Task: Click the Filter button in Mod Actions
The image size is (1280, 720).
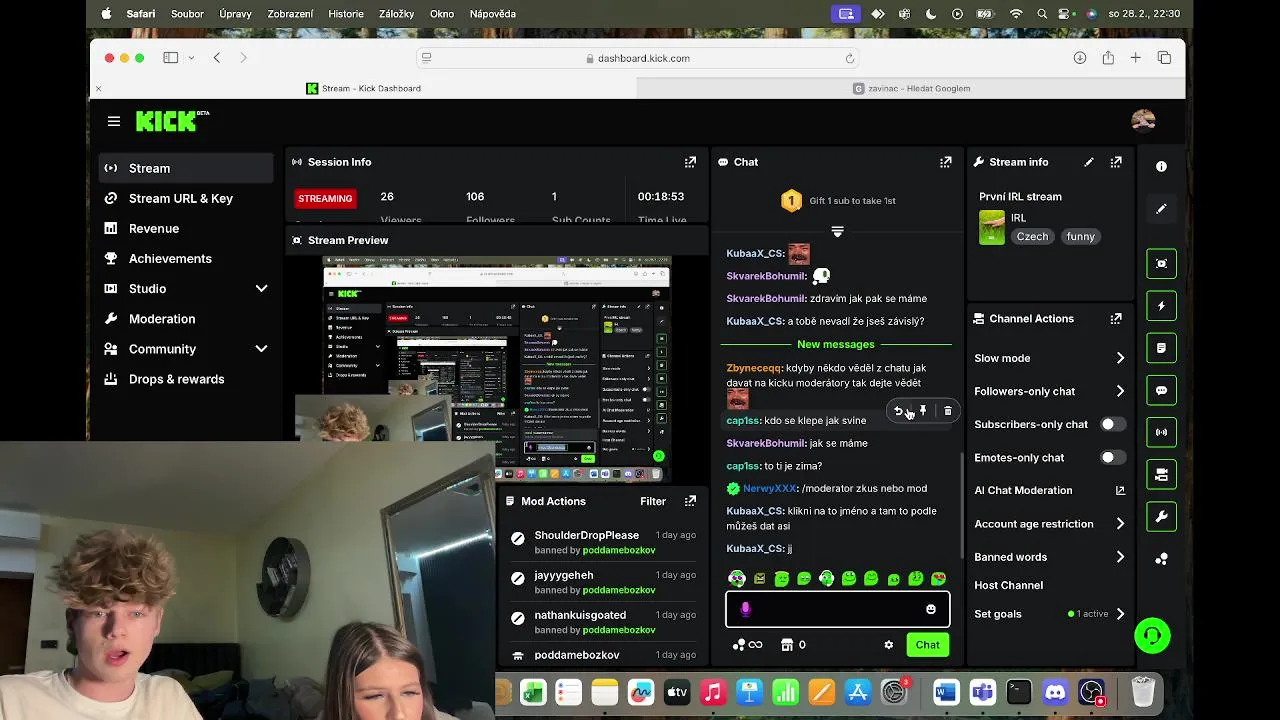Action: tap(653, 501)
